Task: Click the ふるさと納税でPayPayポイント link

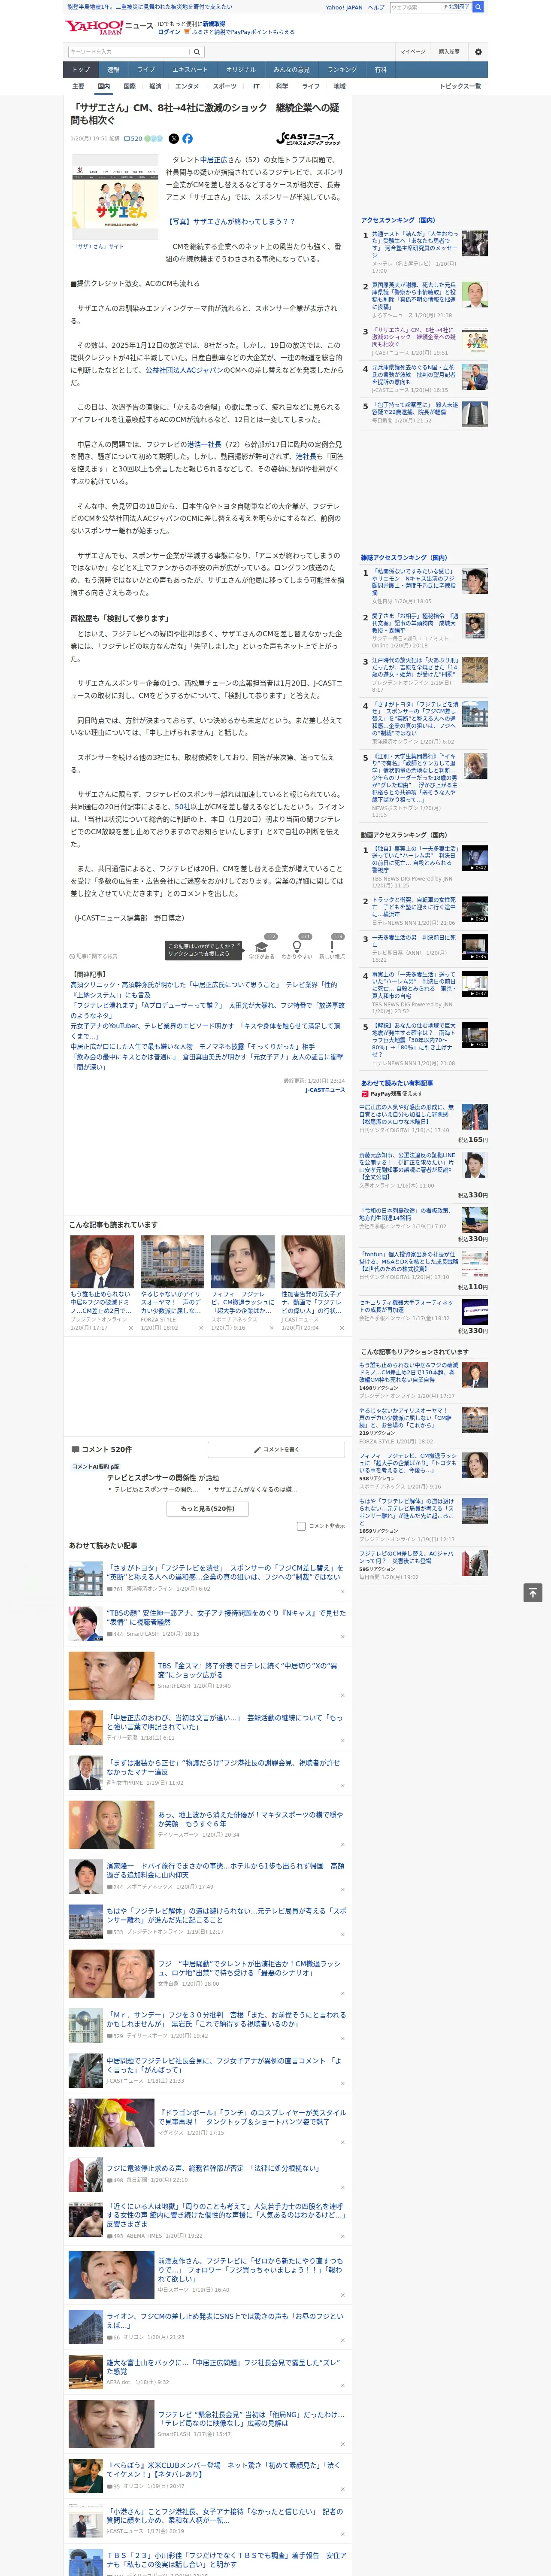Action: click(x=243, y=32)
